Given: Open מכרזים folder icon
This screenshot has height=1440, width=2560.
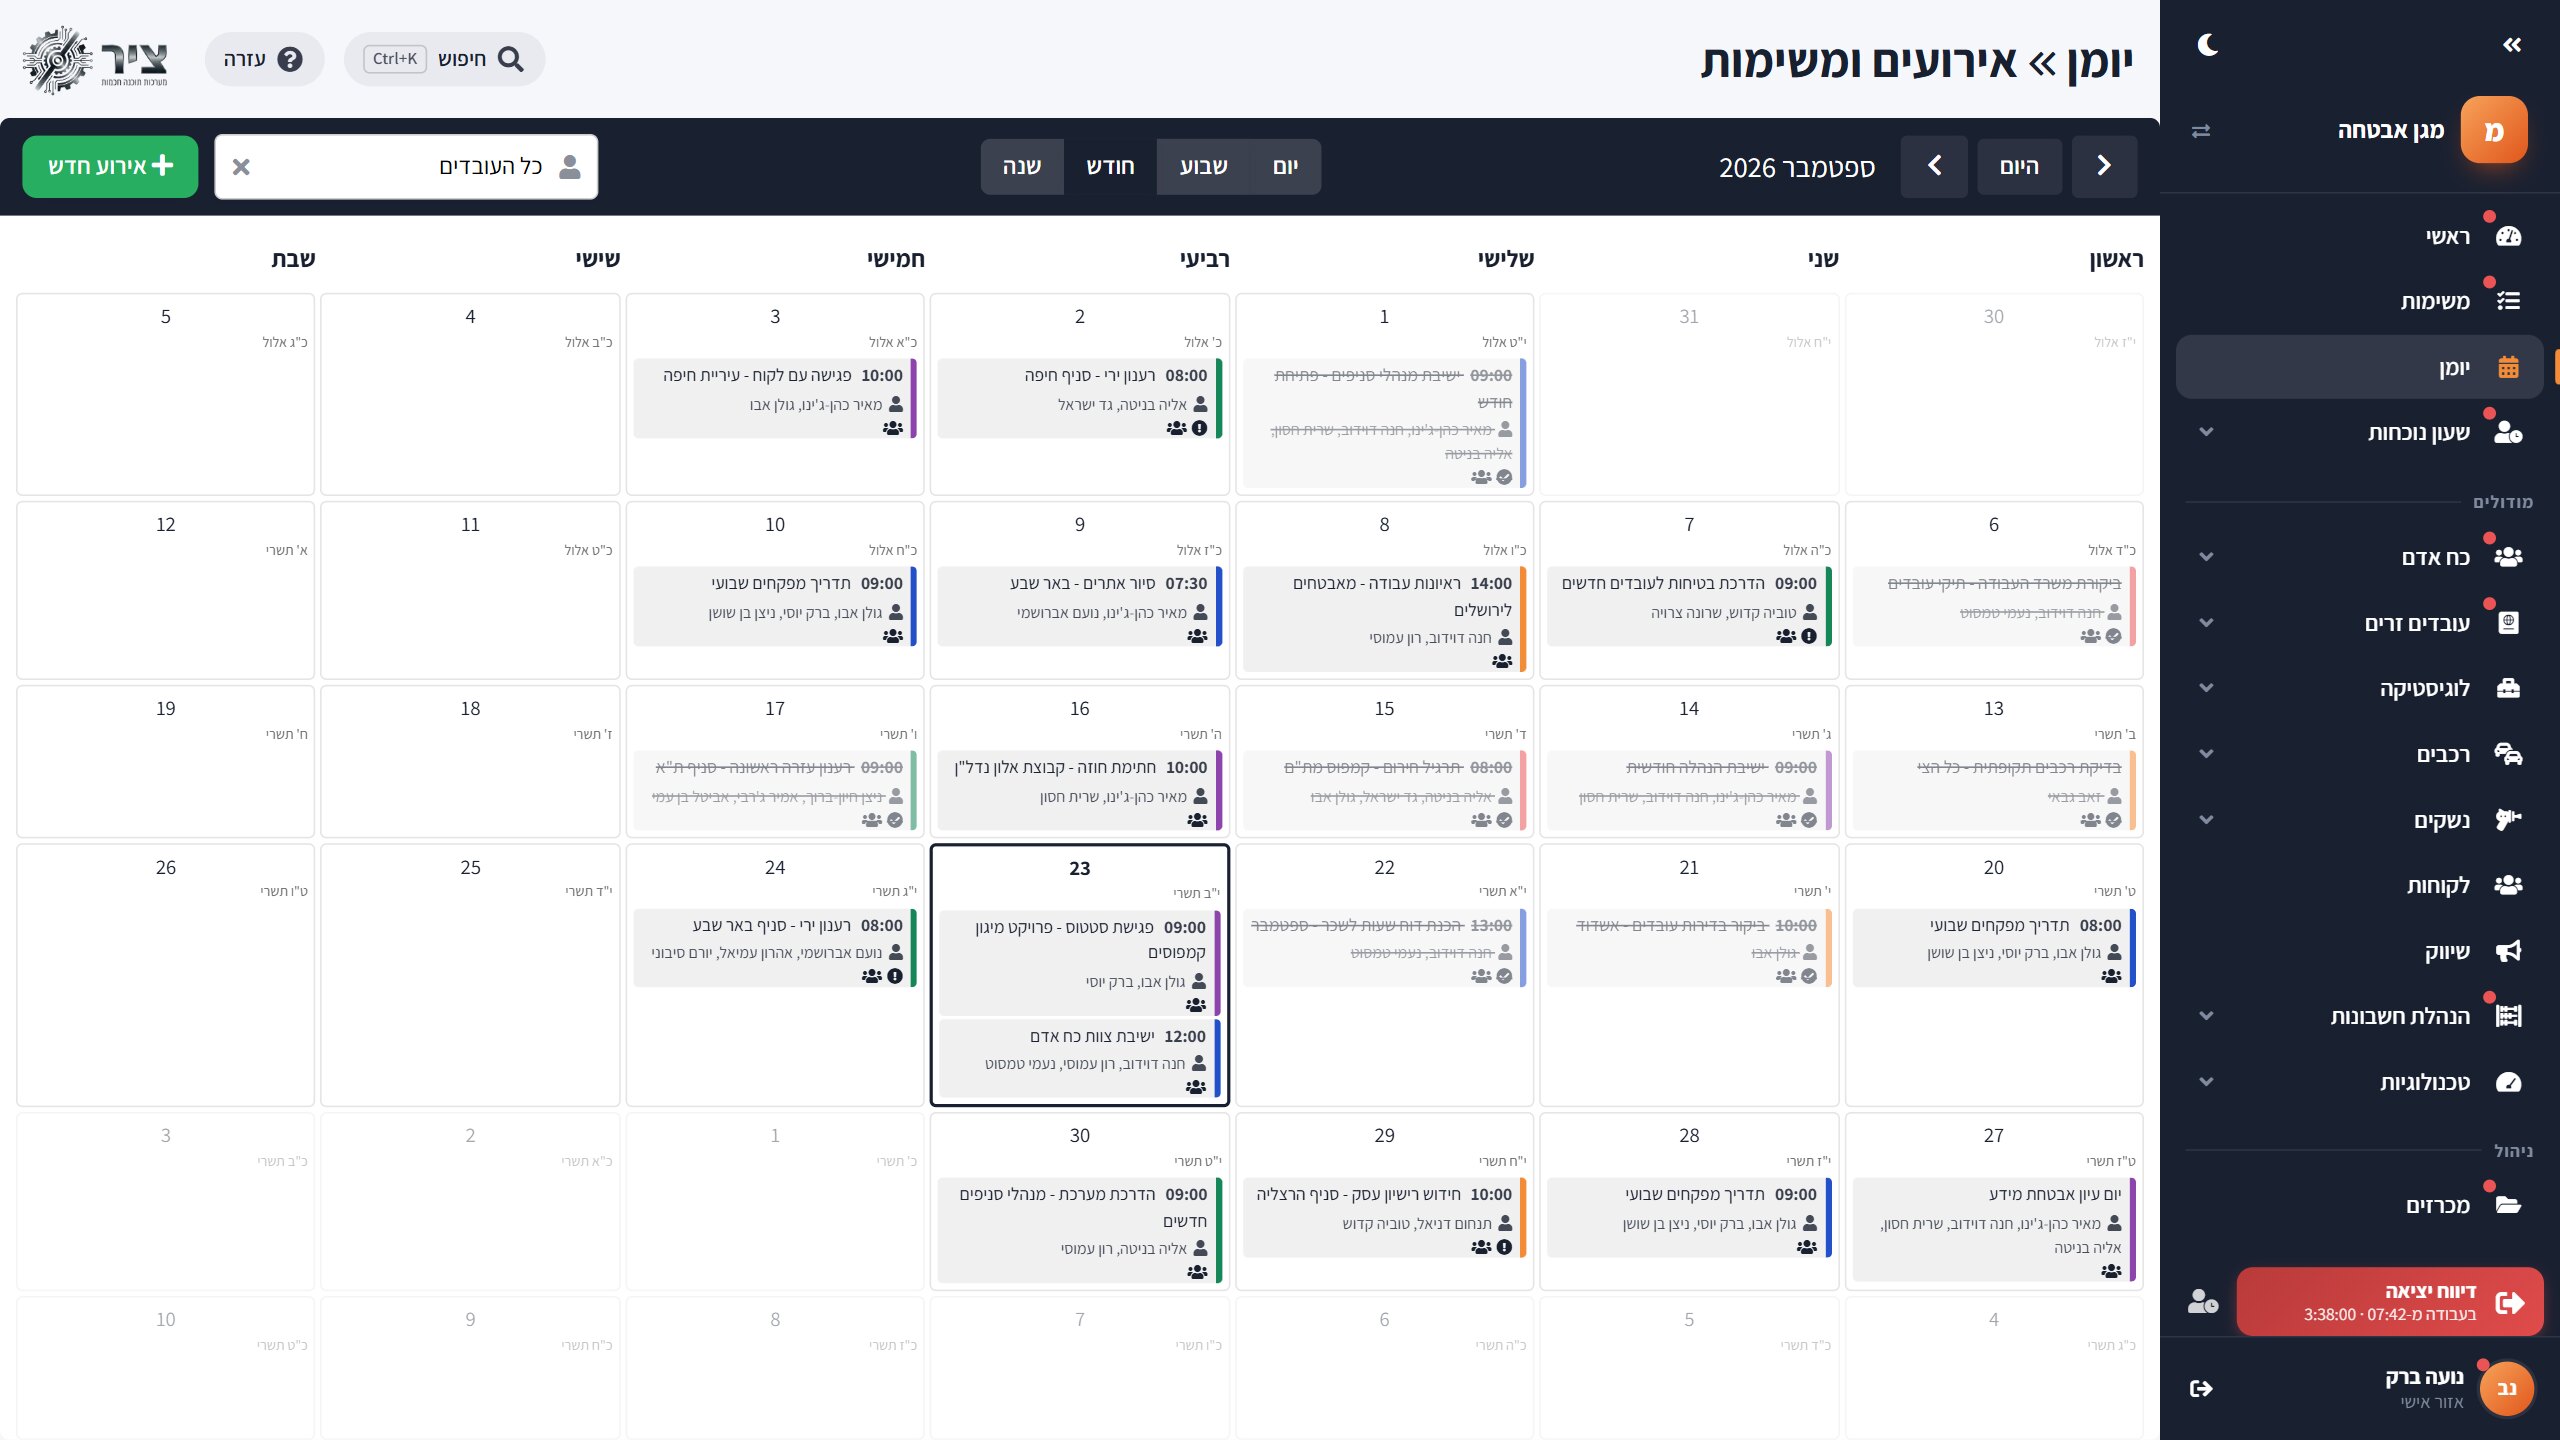Looking at the screenshot, I should coord(2508,1205).
